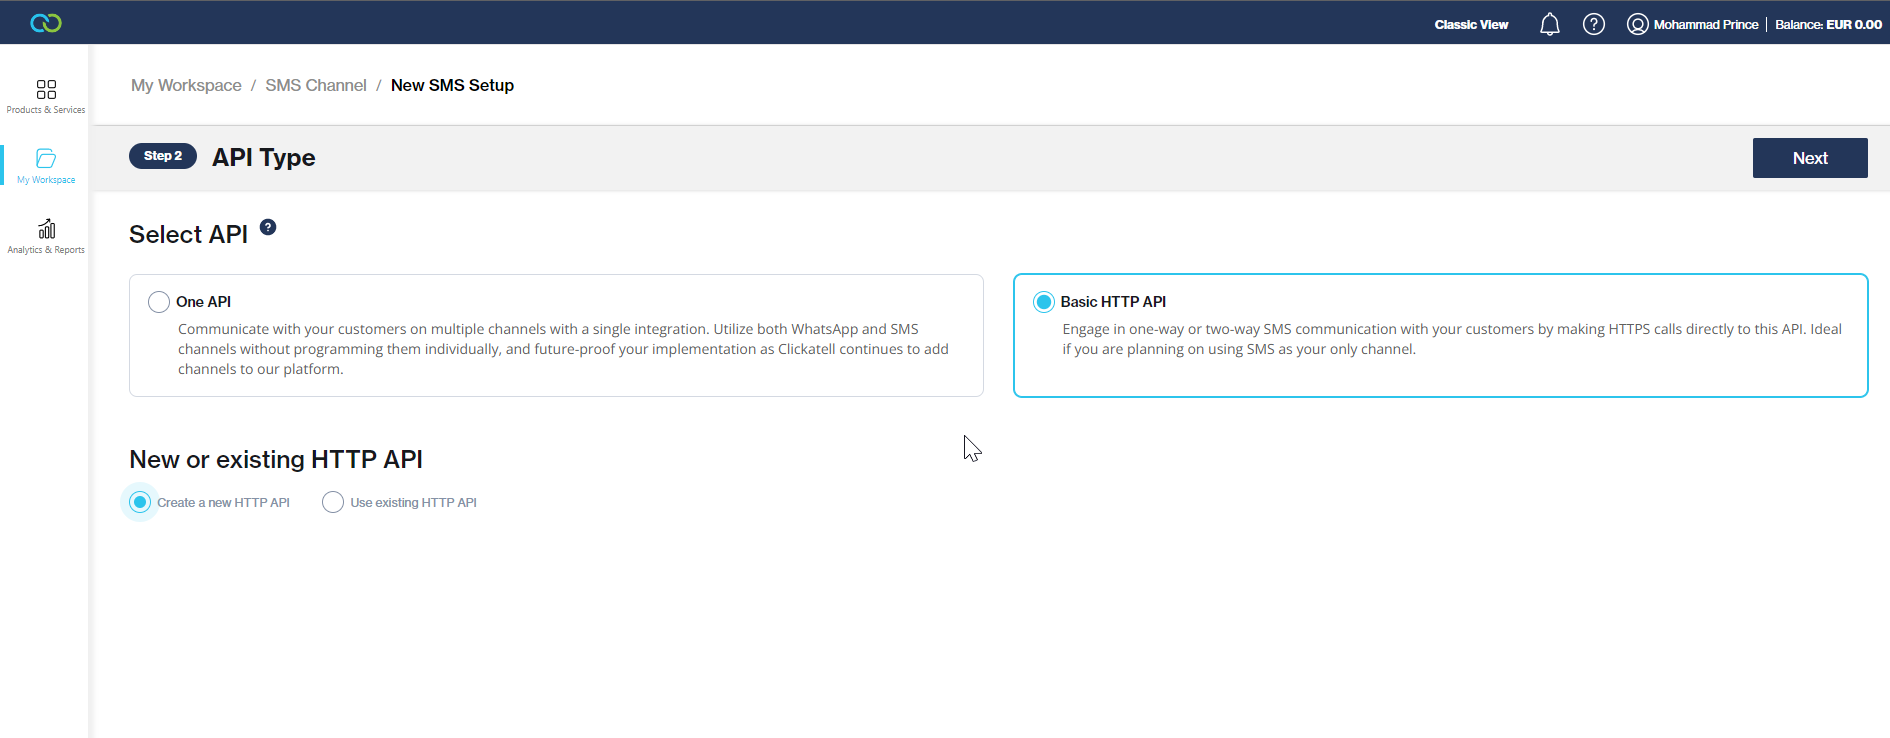Open the notifications bell
This screenshot has width=1890, height=738.
[x=1549, y=24]
